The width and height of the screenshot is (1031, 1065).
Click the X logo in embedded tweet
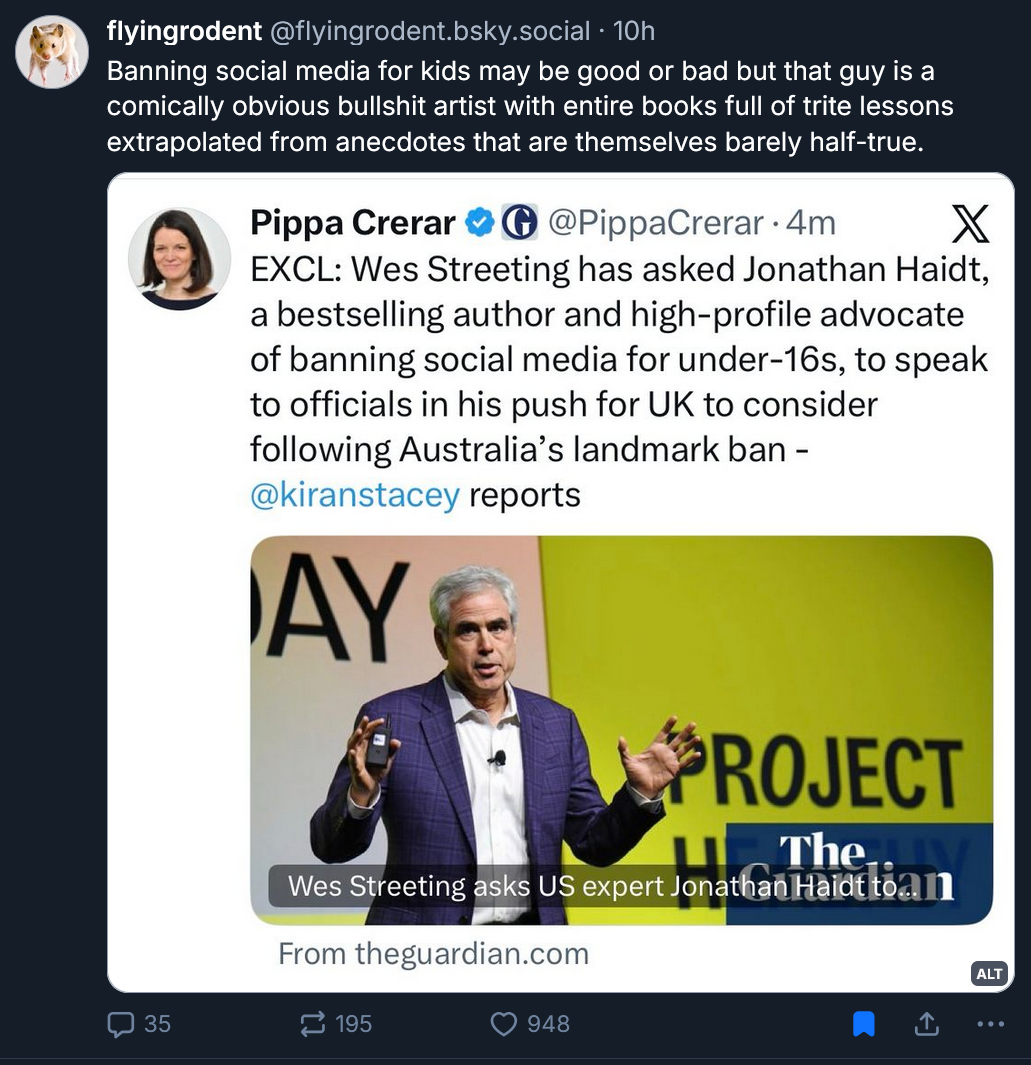pyautogui.click(x=969, y=223)
